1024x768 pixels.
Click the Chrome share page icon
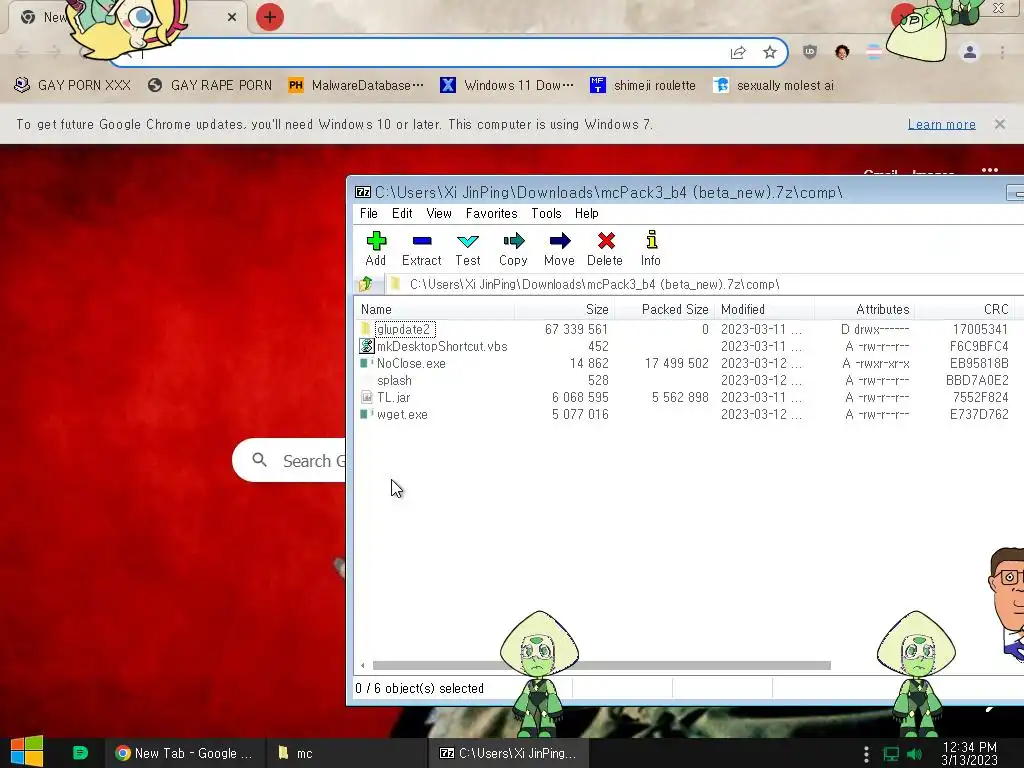738,53
